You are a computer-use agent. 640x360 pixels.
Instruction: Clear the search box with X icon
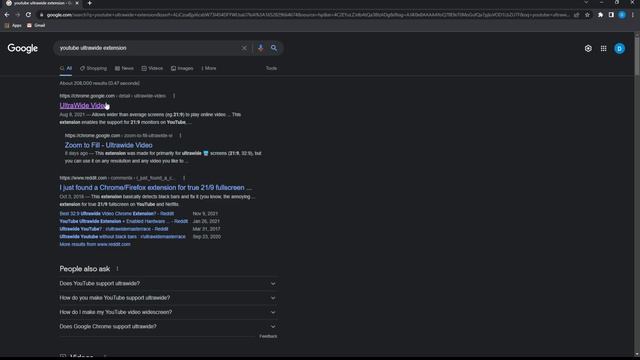click(244, 48)
